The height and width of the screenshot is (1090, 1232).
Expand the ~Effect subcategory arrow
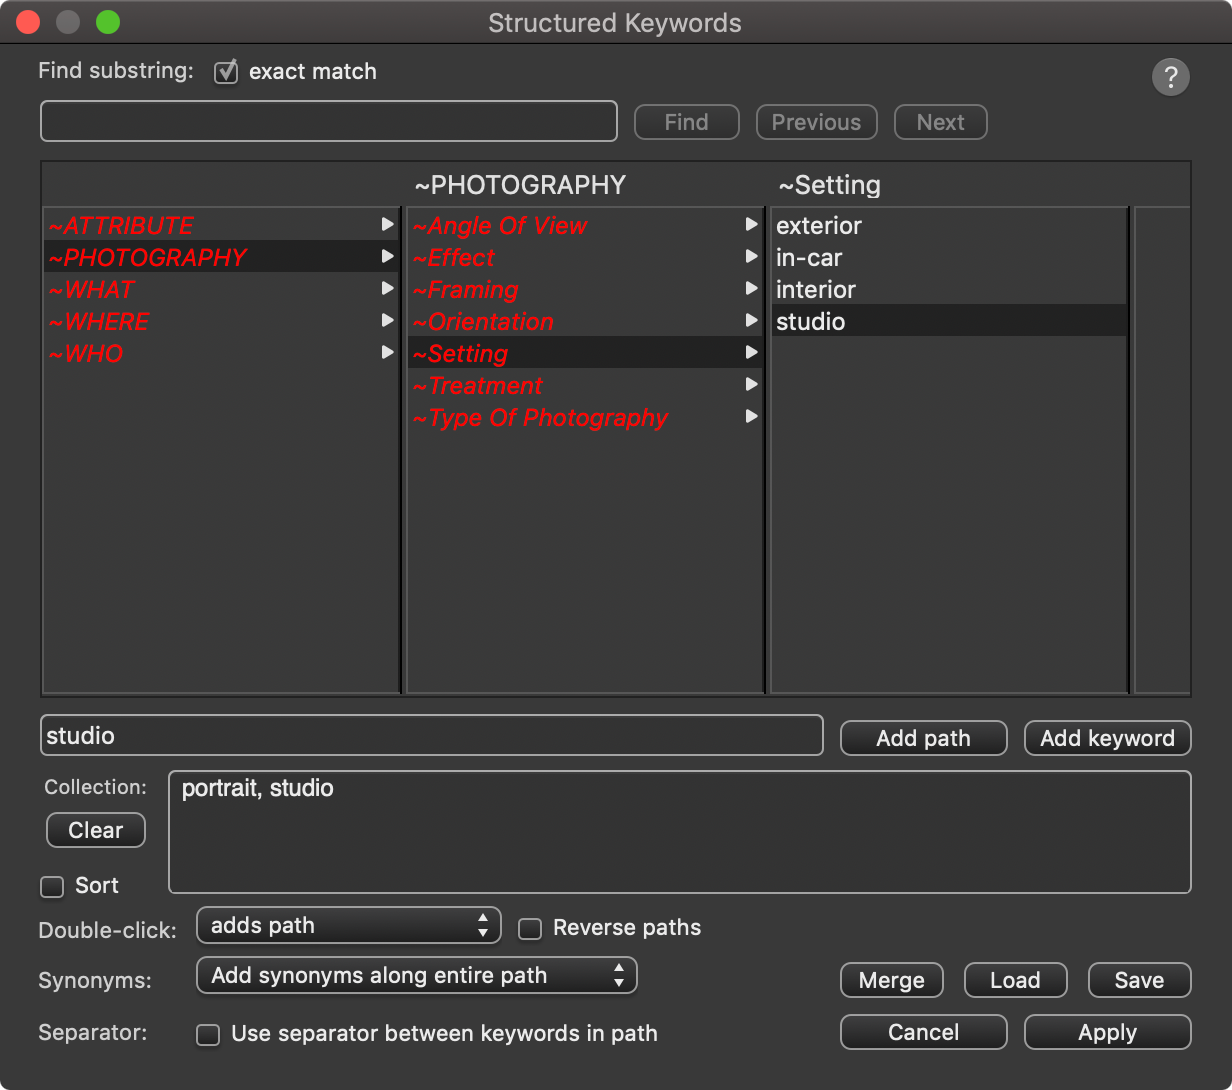752,257
